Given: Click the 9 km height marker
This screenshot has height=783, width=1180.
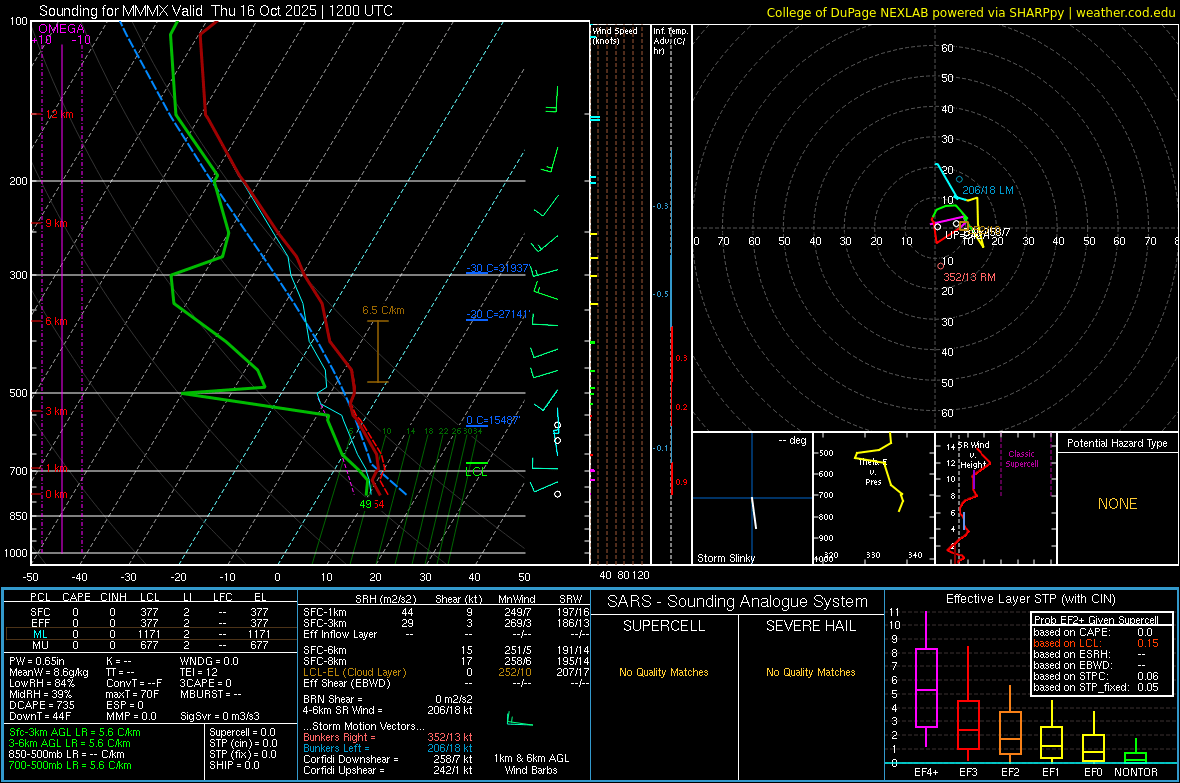Looking at the screenshot, I should [55, 224].
